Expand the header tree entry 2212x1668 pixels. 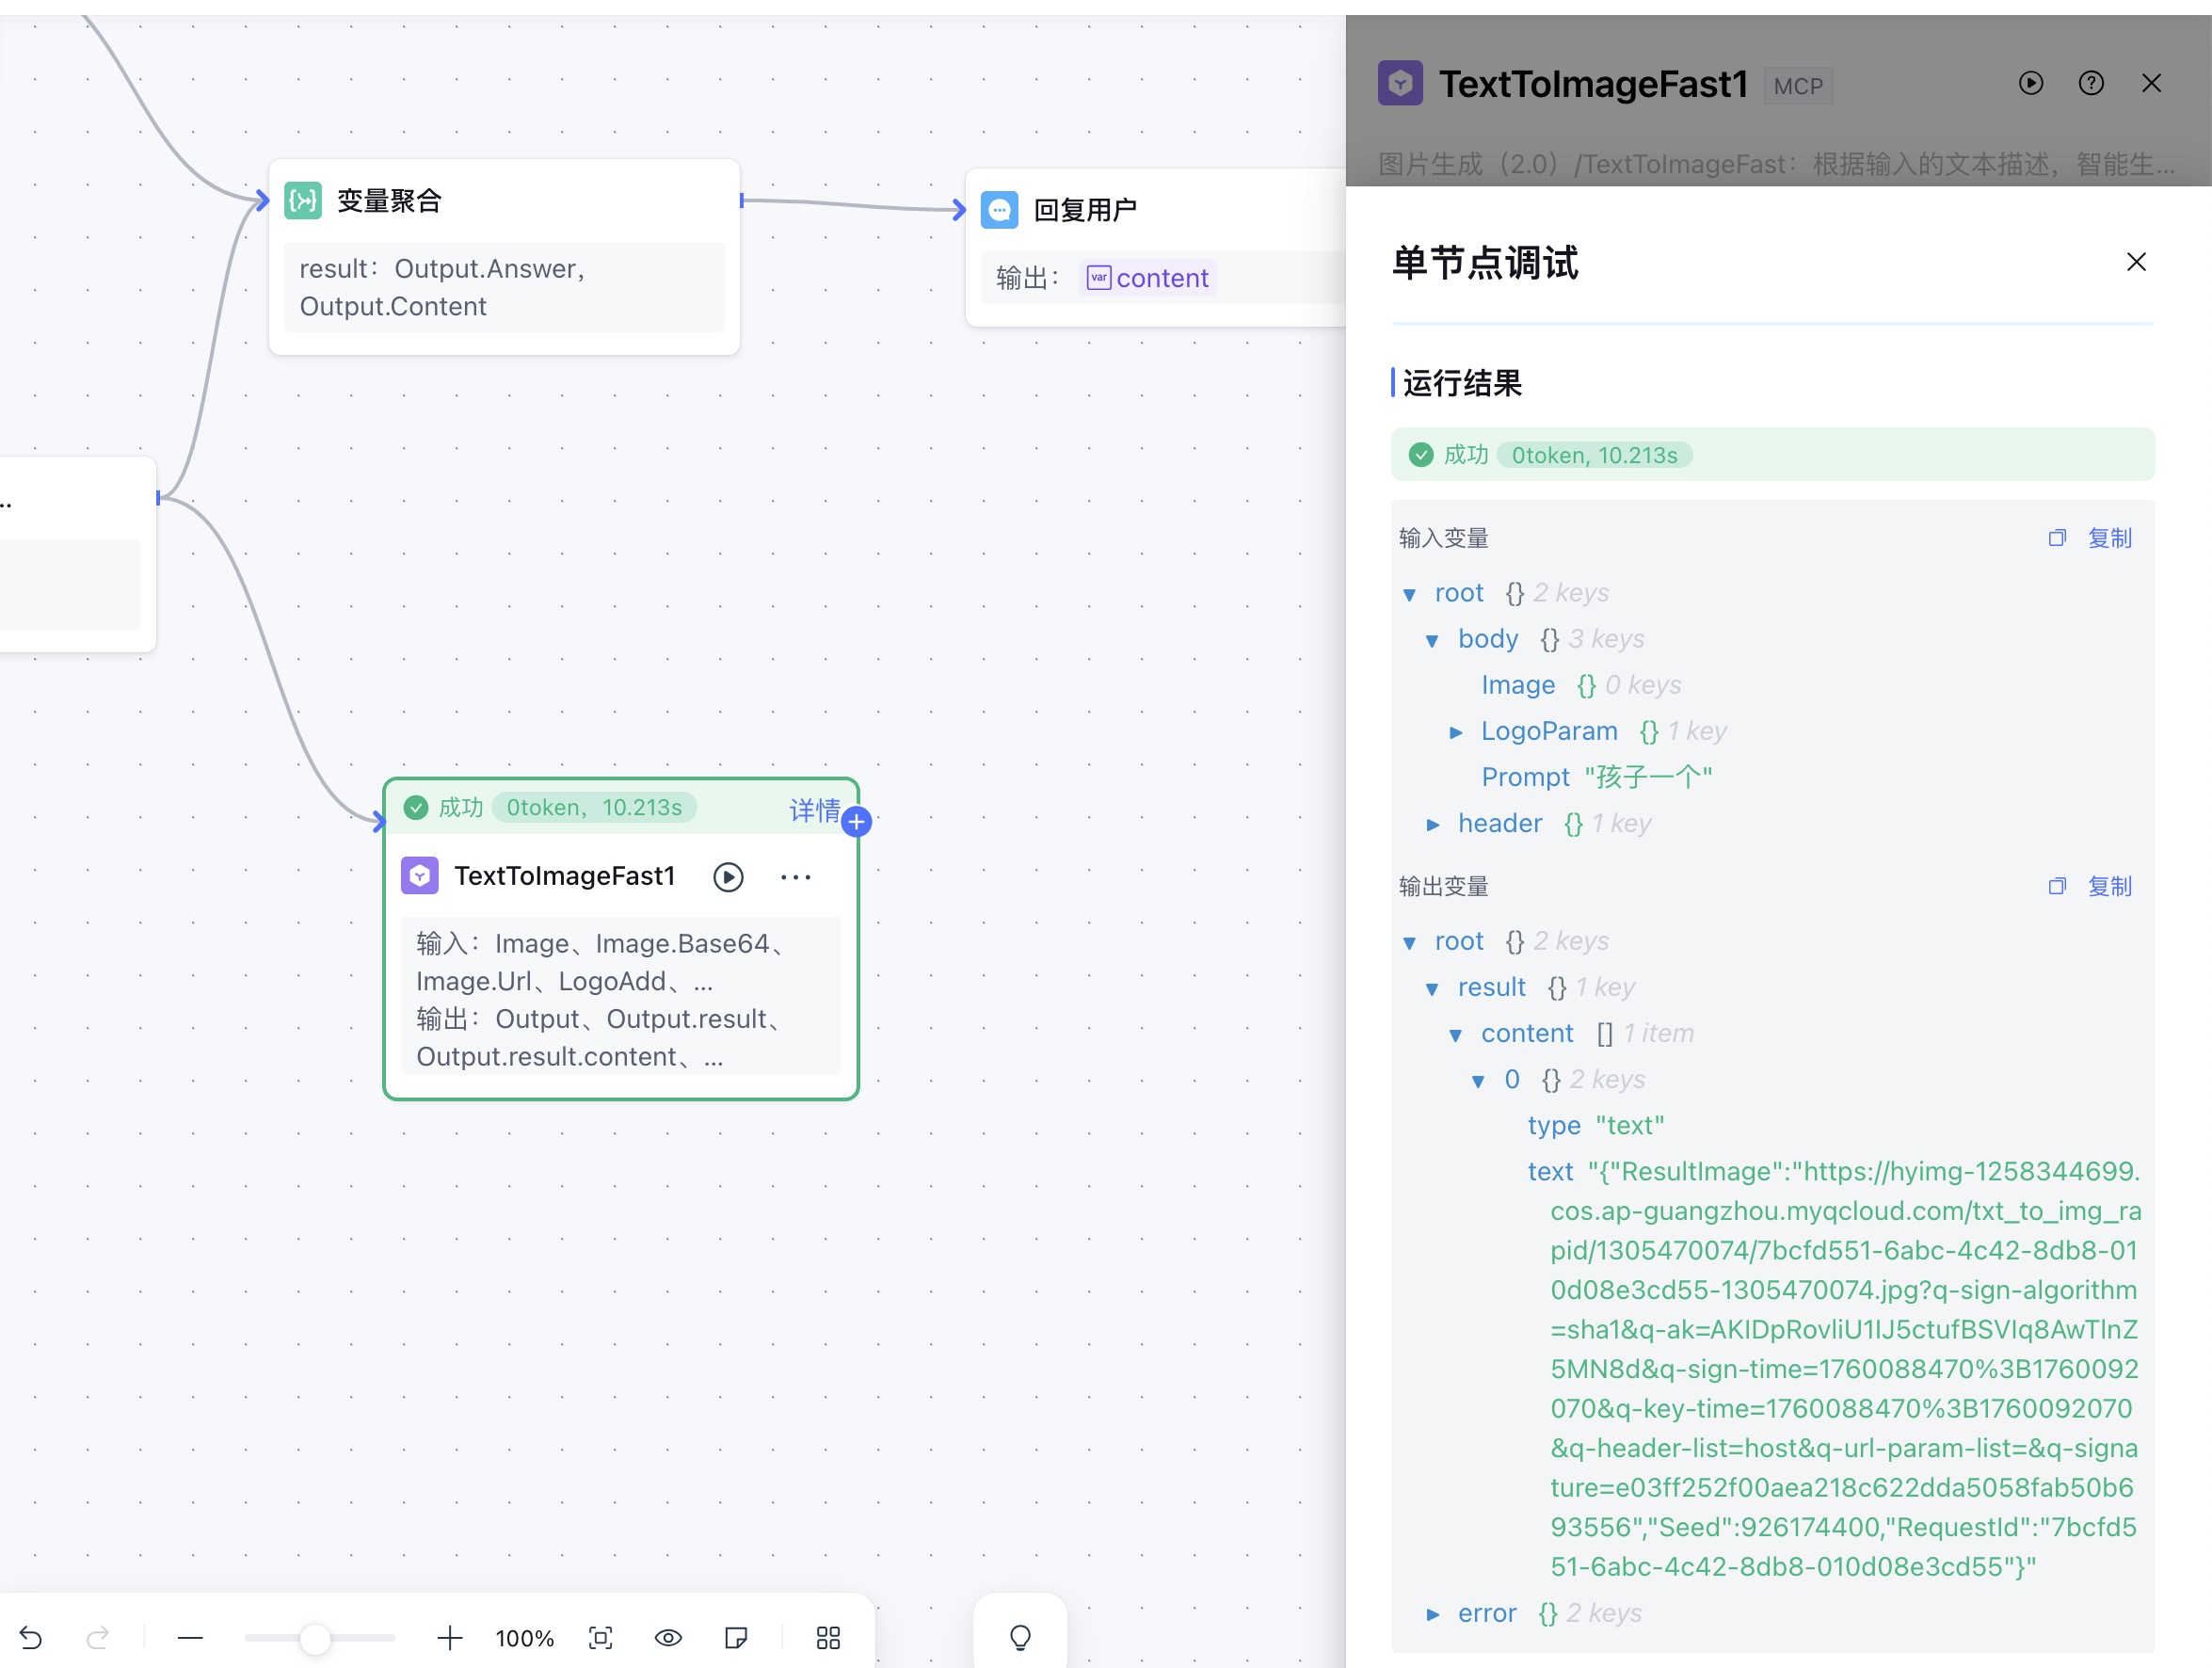point(1432,824)
